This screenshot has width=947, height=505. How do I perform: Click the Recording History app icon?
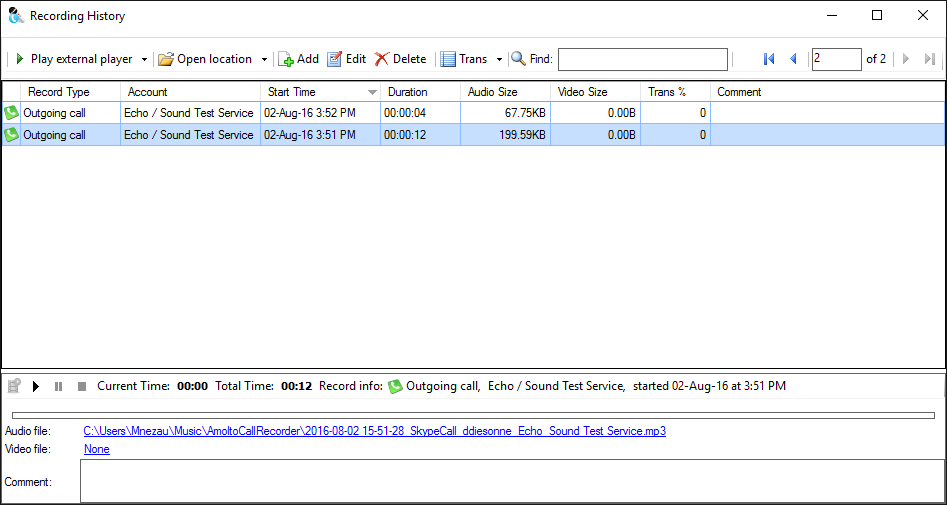coord(16,16)
